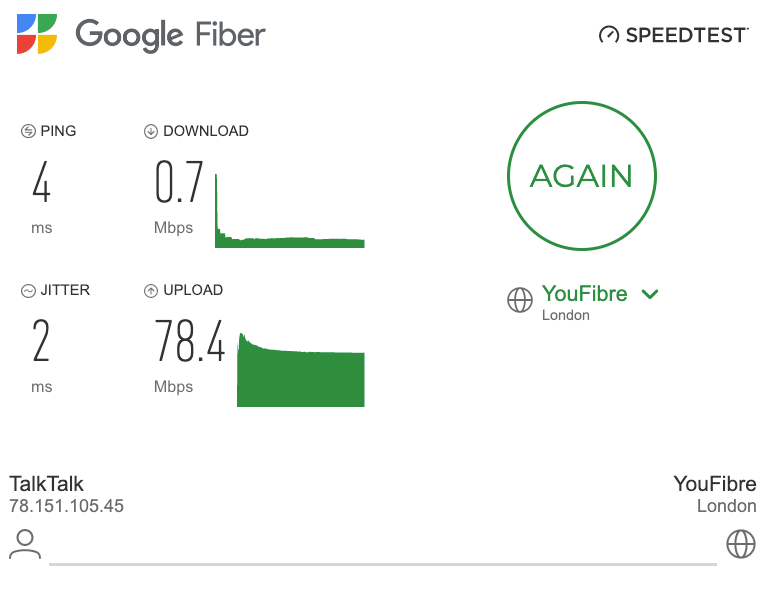Click globe icon next to YouFibre server

click(x=520, y=300)
